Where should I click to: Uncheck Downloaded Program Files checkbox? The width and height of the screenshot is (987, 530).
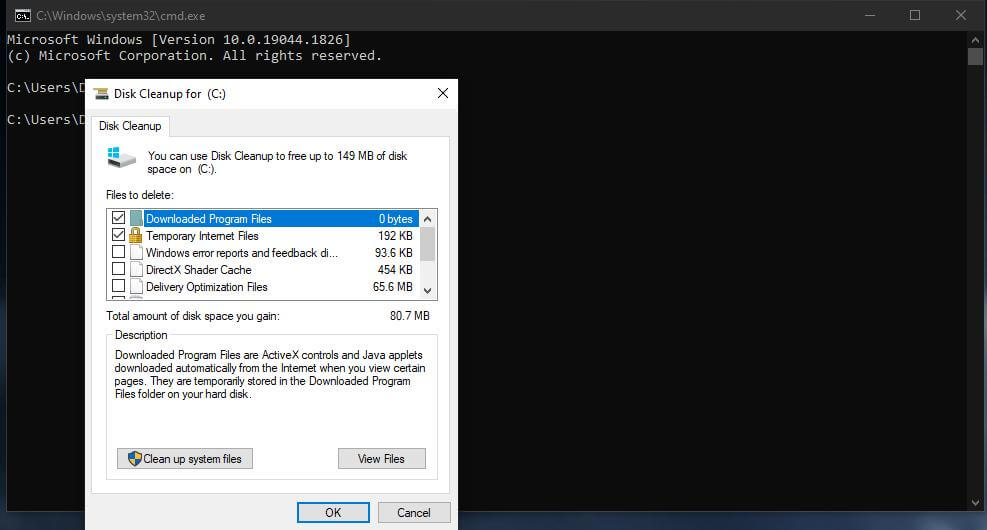click(118, 218)
